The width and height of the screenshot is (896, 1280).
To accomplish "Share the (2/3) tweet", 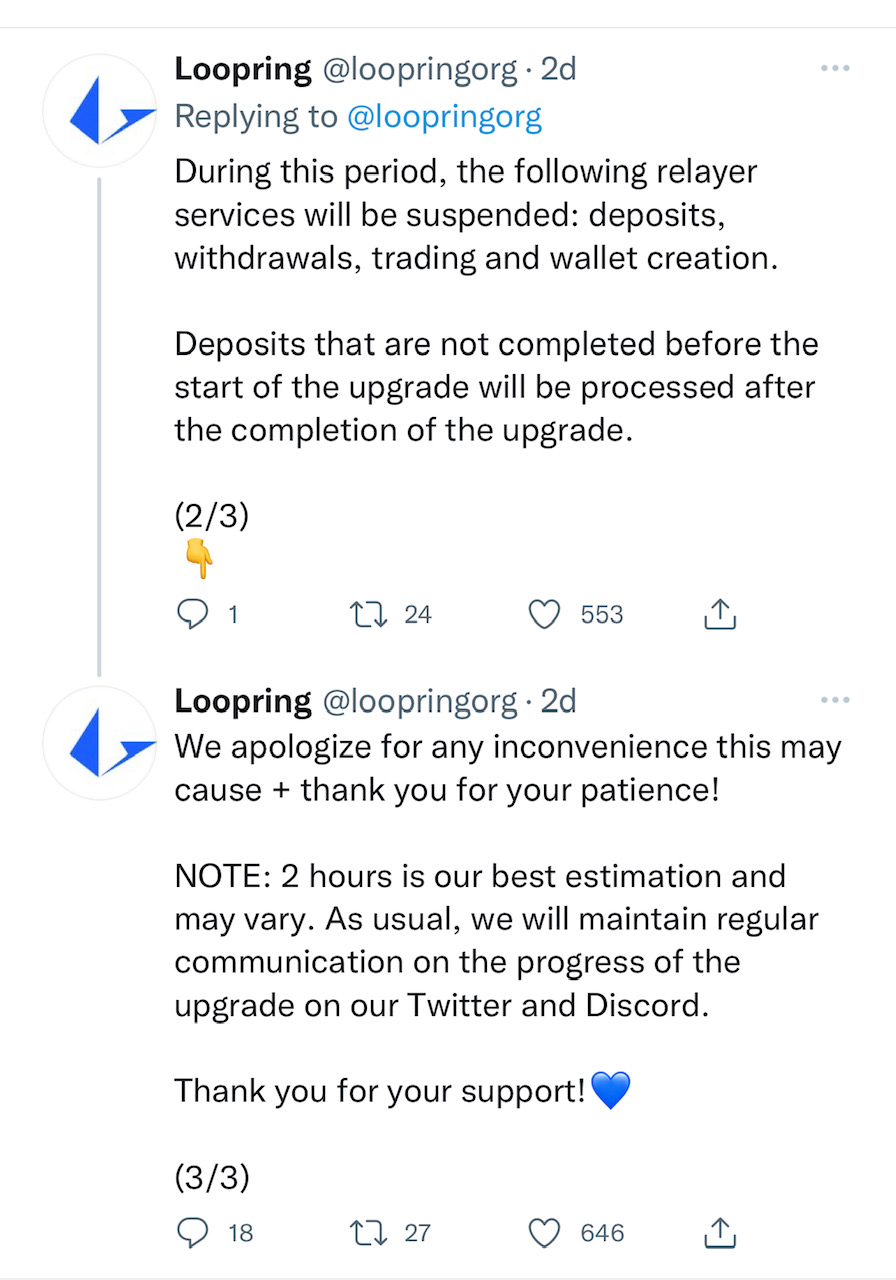I will [x=720, y=614].
